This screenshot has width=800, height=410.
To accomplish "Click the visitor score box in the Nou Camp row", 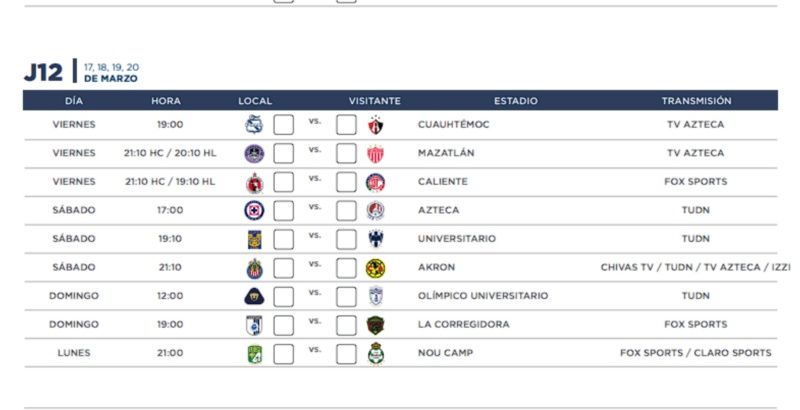I will 346,353.
